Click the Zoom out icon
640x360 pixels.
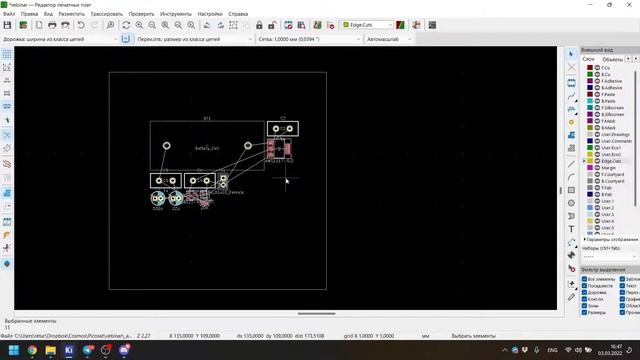(152, 25)
